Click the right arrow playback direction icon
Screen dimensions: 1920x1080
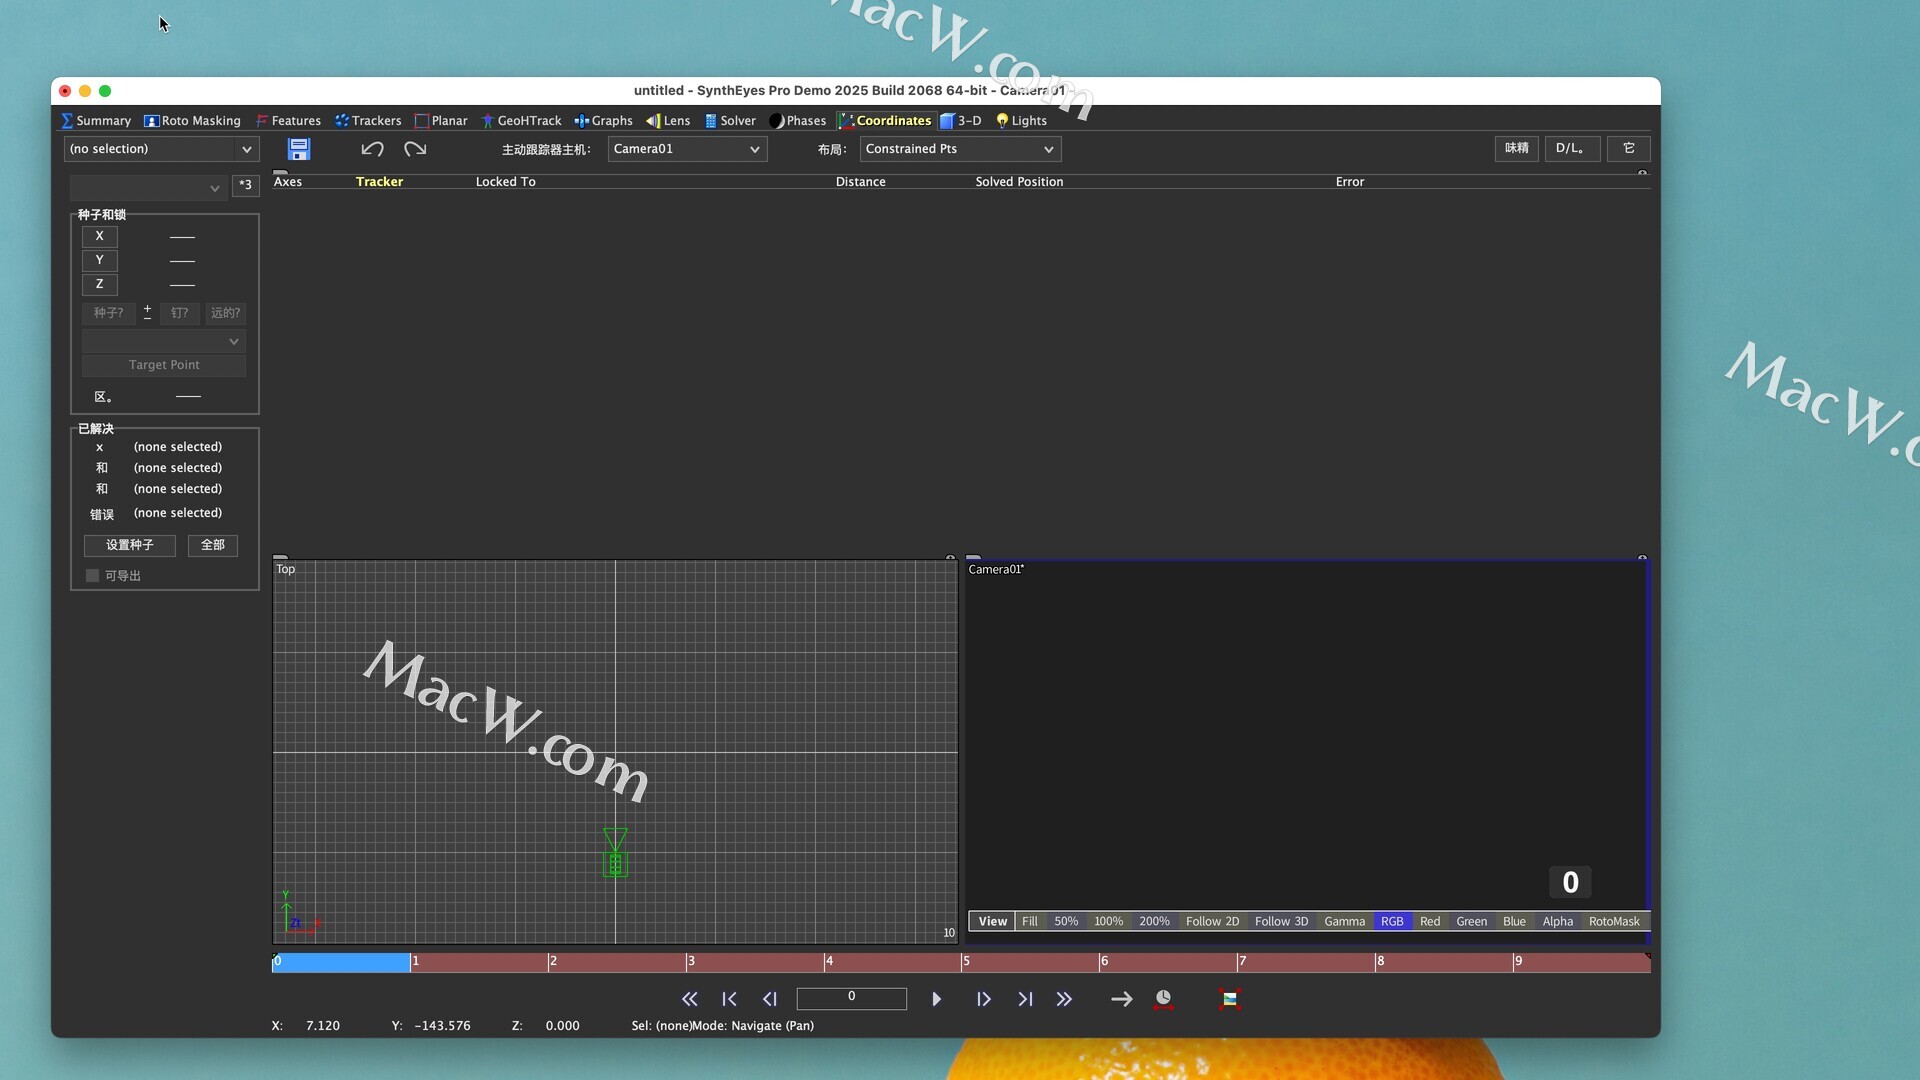tap(1122, 999)
